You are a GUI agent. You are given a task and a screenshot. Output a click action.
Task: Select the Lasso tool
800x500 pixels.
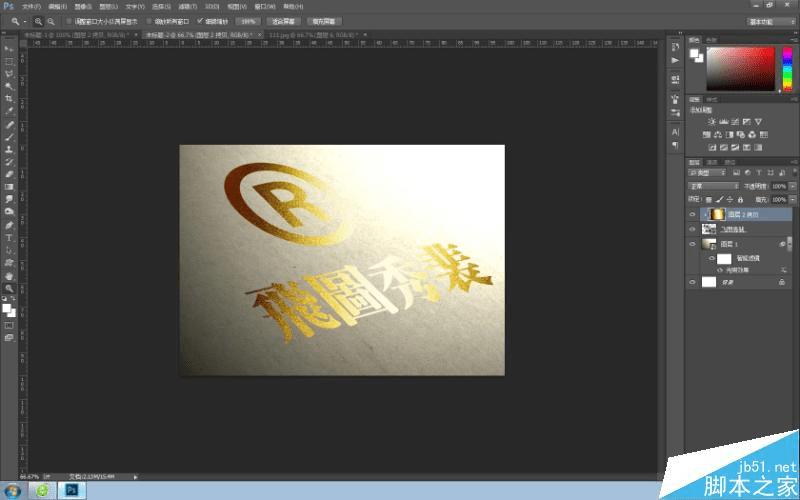point(9,74)
